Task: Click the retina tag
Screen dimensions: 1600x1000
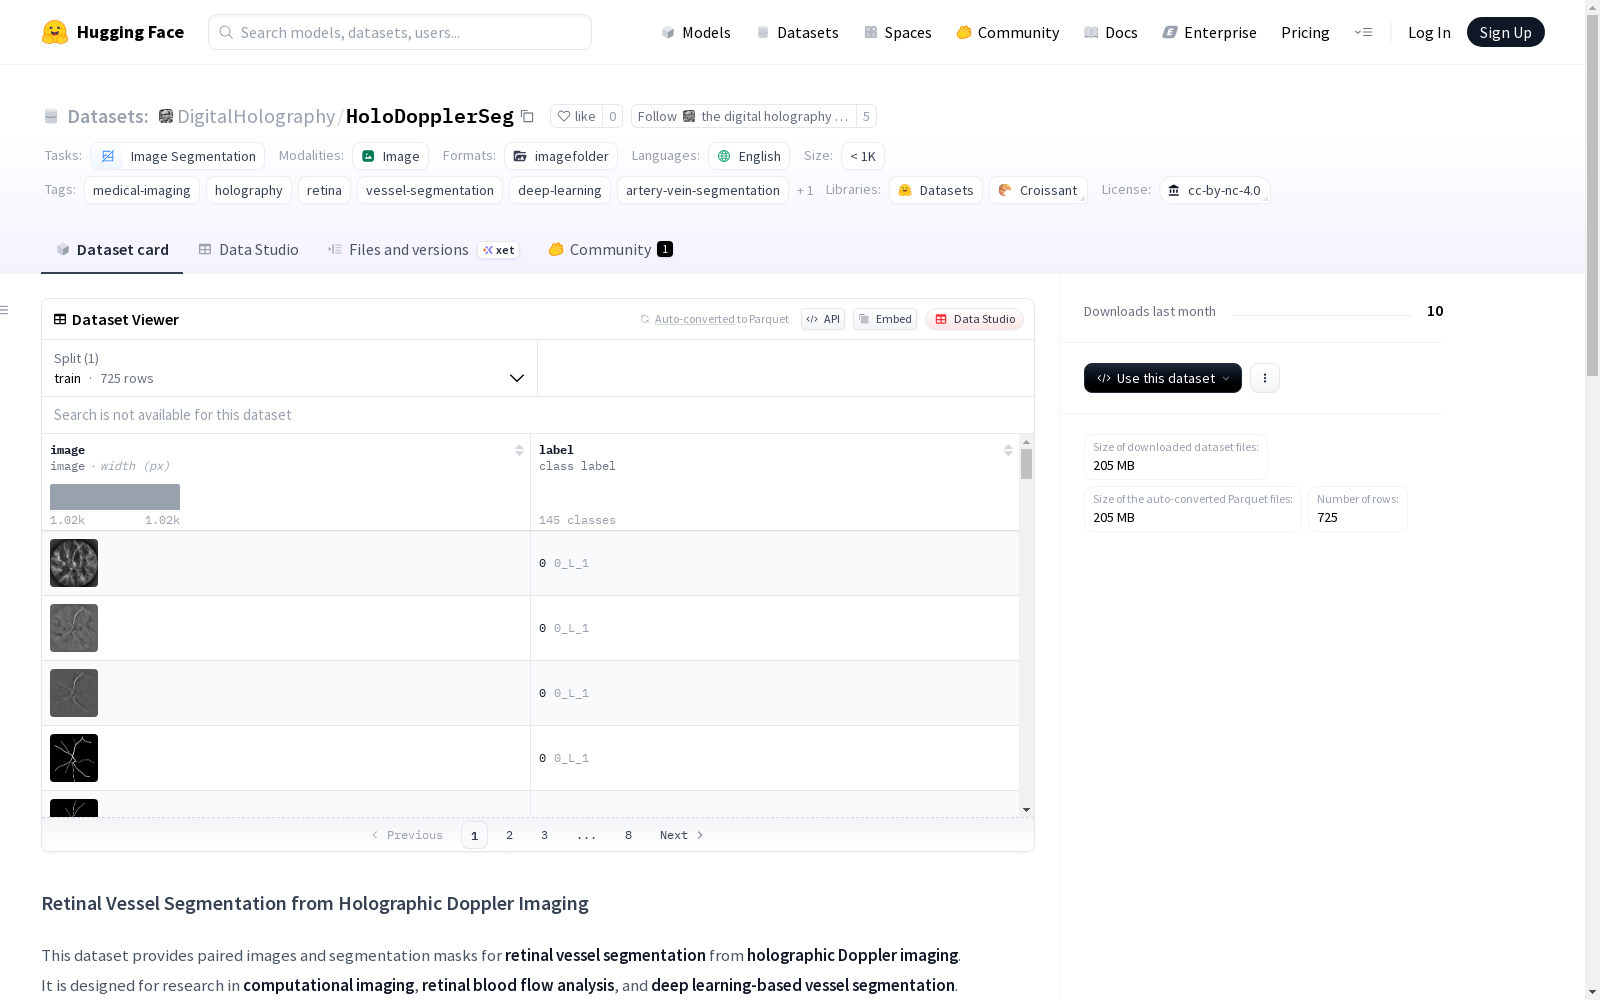Action: pos(324,190)
